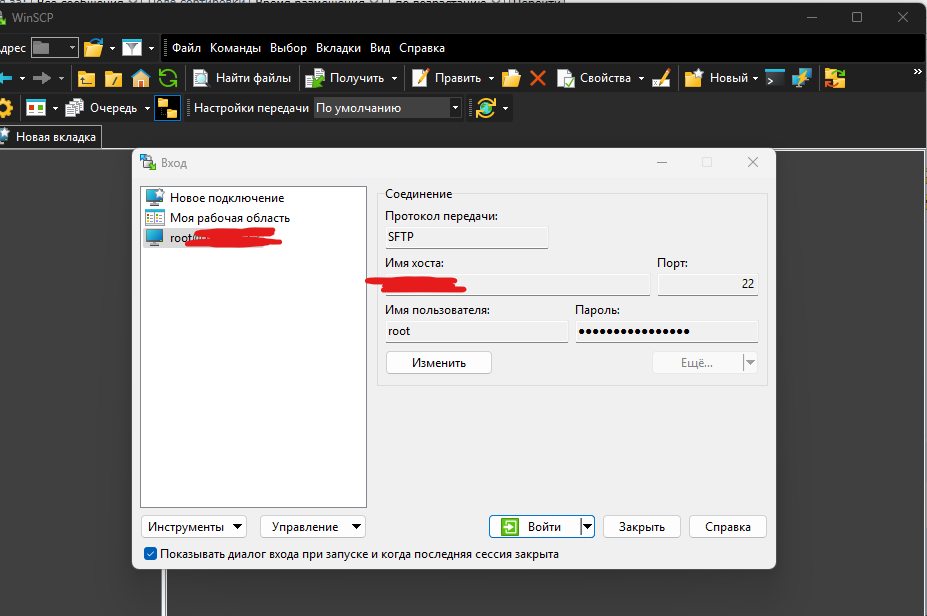Select Новое подключение in the site list
Image resolution: width=927 pixels, height=616 pixels.
(x=226, y=198)
